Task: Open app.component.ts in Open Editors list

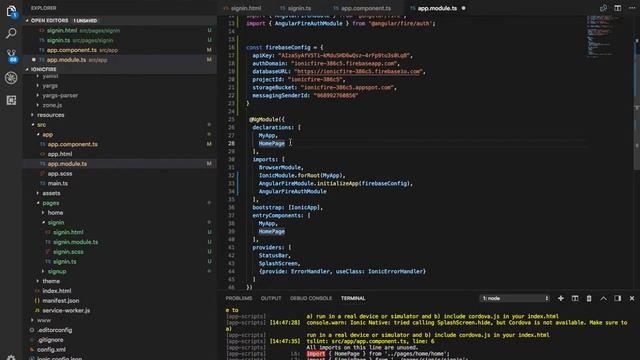Action: tap(120, 50)
